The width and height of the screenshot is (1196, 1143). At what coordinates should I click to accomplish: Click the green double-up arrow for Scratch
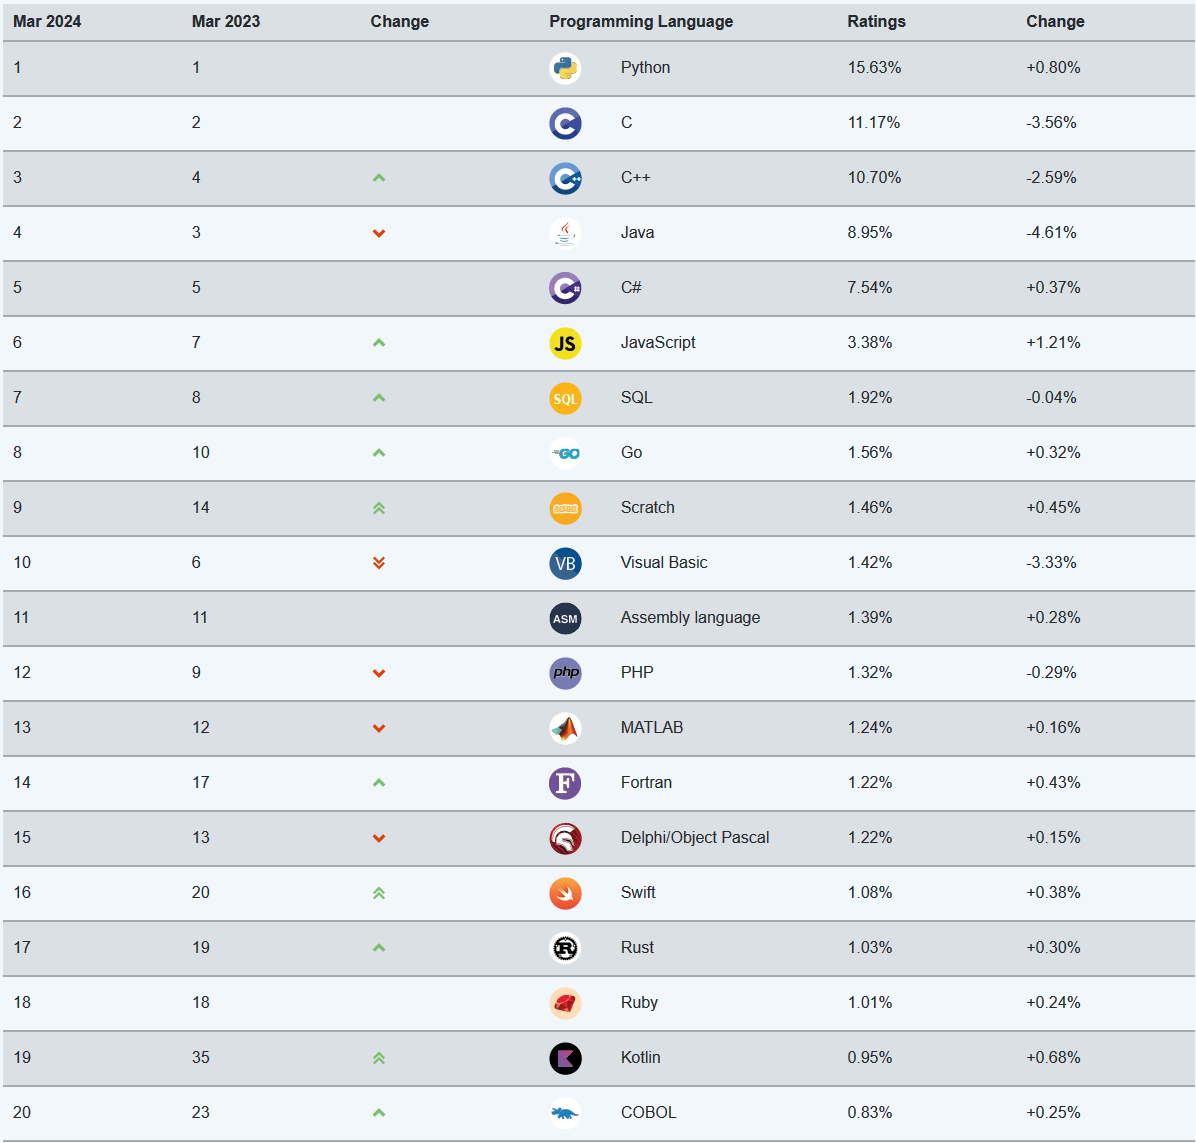click(x=379, y=508)
